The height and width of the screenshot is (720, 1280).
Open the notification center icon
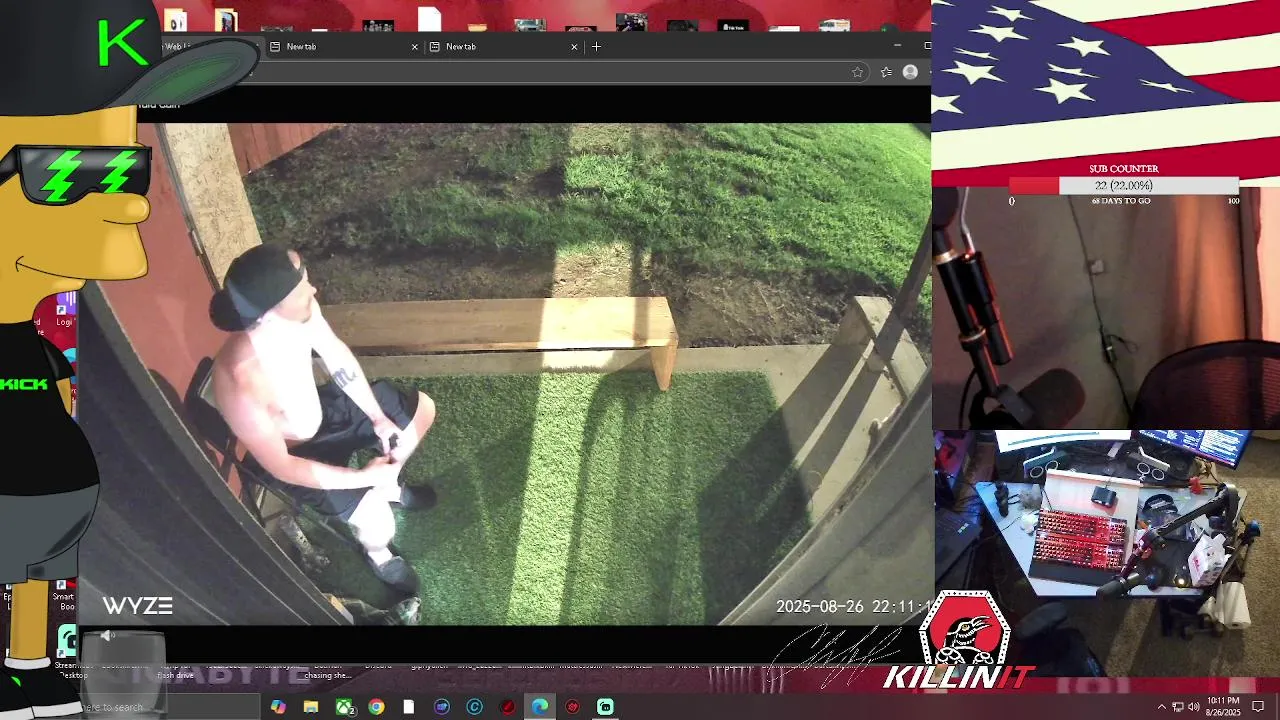(1258, 707)
